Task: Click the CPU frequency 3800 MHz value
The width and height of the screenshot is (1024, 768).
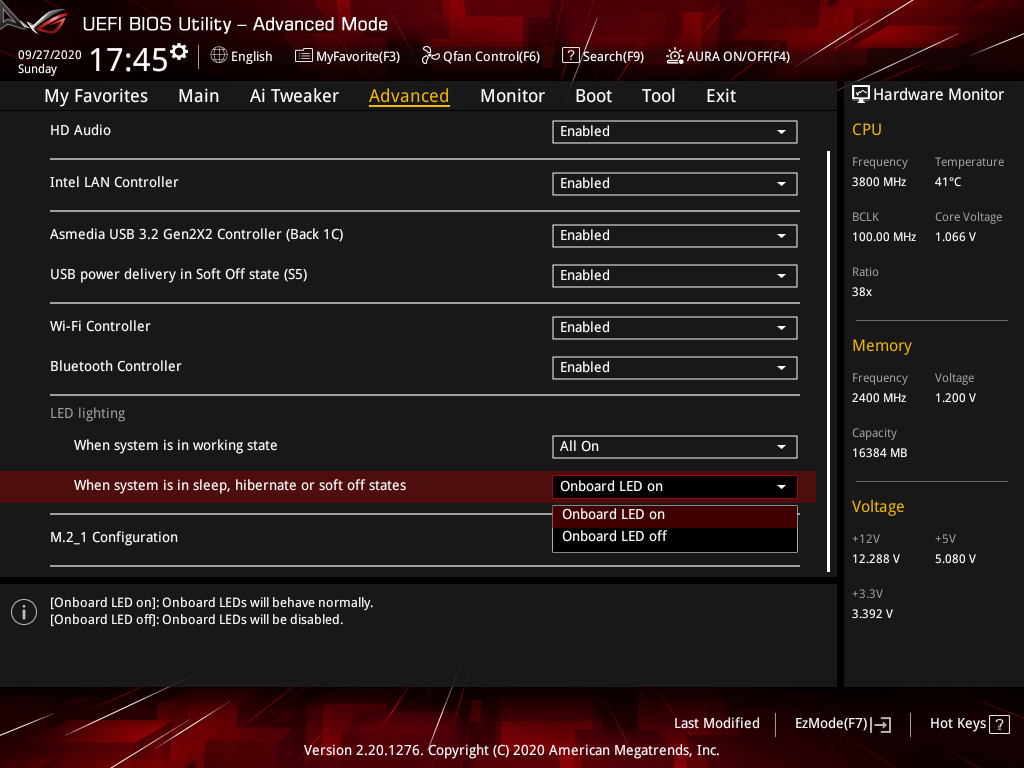Action: coord(879,182)
